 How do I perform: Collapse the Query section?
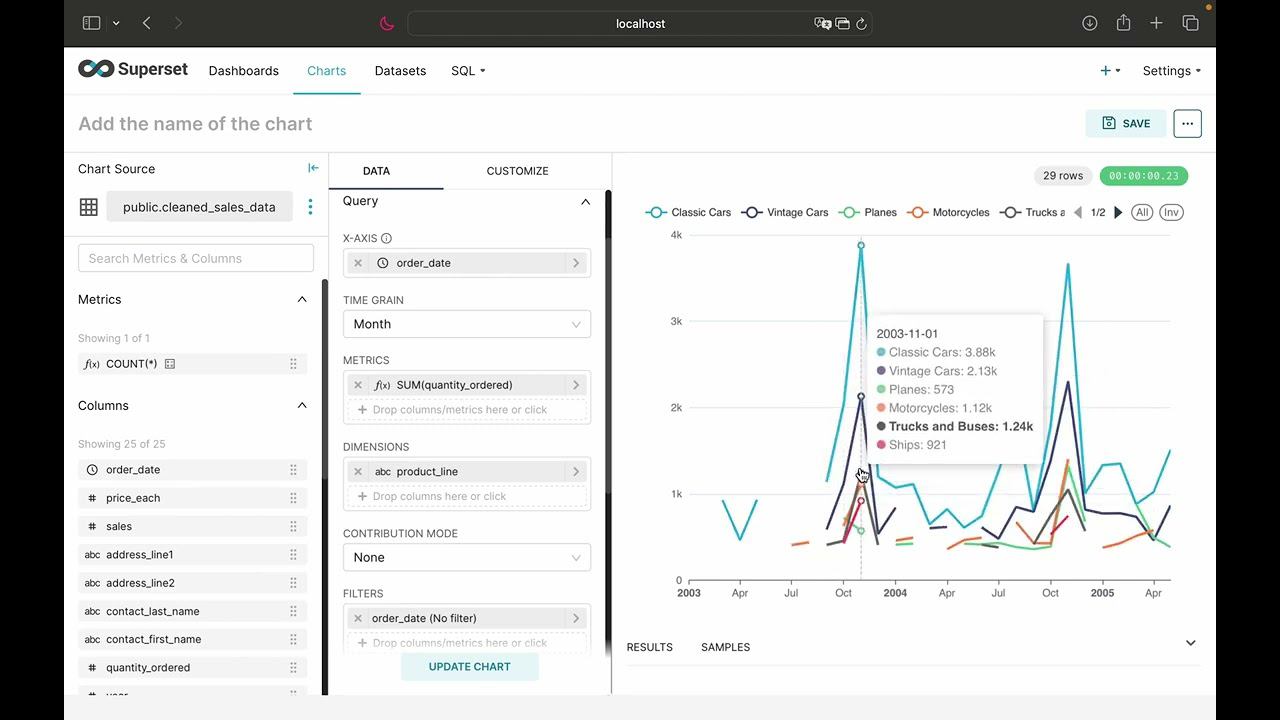coord(585,201)
